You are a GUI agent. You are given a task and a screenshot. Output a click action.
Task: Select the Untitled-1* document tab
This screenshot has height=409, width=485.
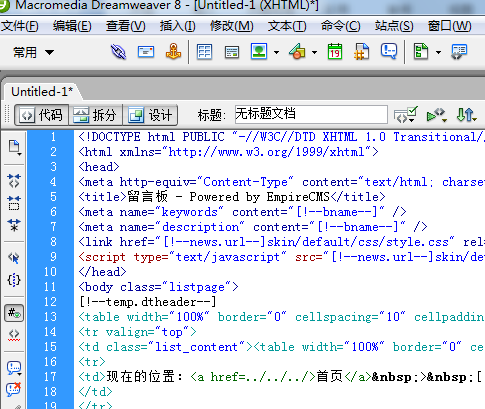(x=42, y=92)
